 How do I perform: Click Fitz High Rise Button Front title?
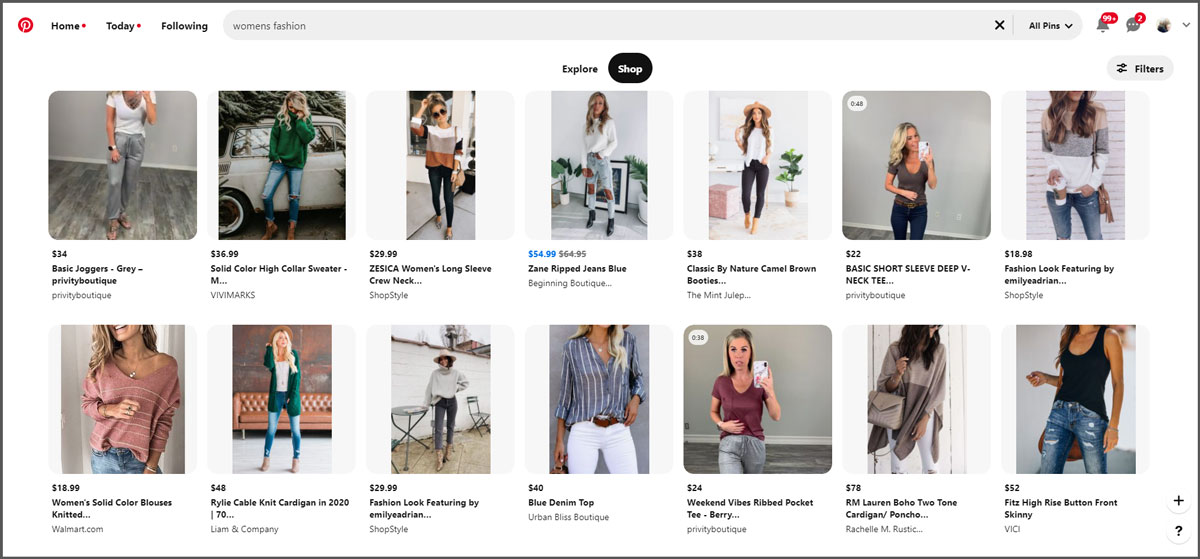click(1061, 509)
